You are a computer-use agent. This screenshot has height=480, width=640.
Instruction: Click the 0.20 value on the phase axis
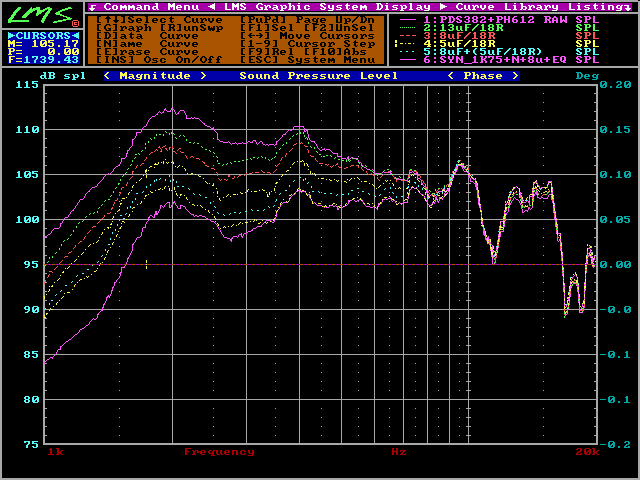pyautogui.click(x=615, y=85)
